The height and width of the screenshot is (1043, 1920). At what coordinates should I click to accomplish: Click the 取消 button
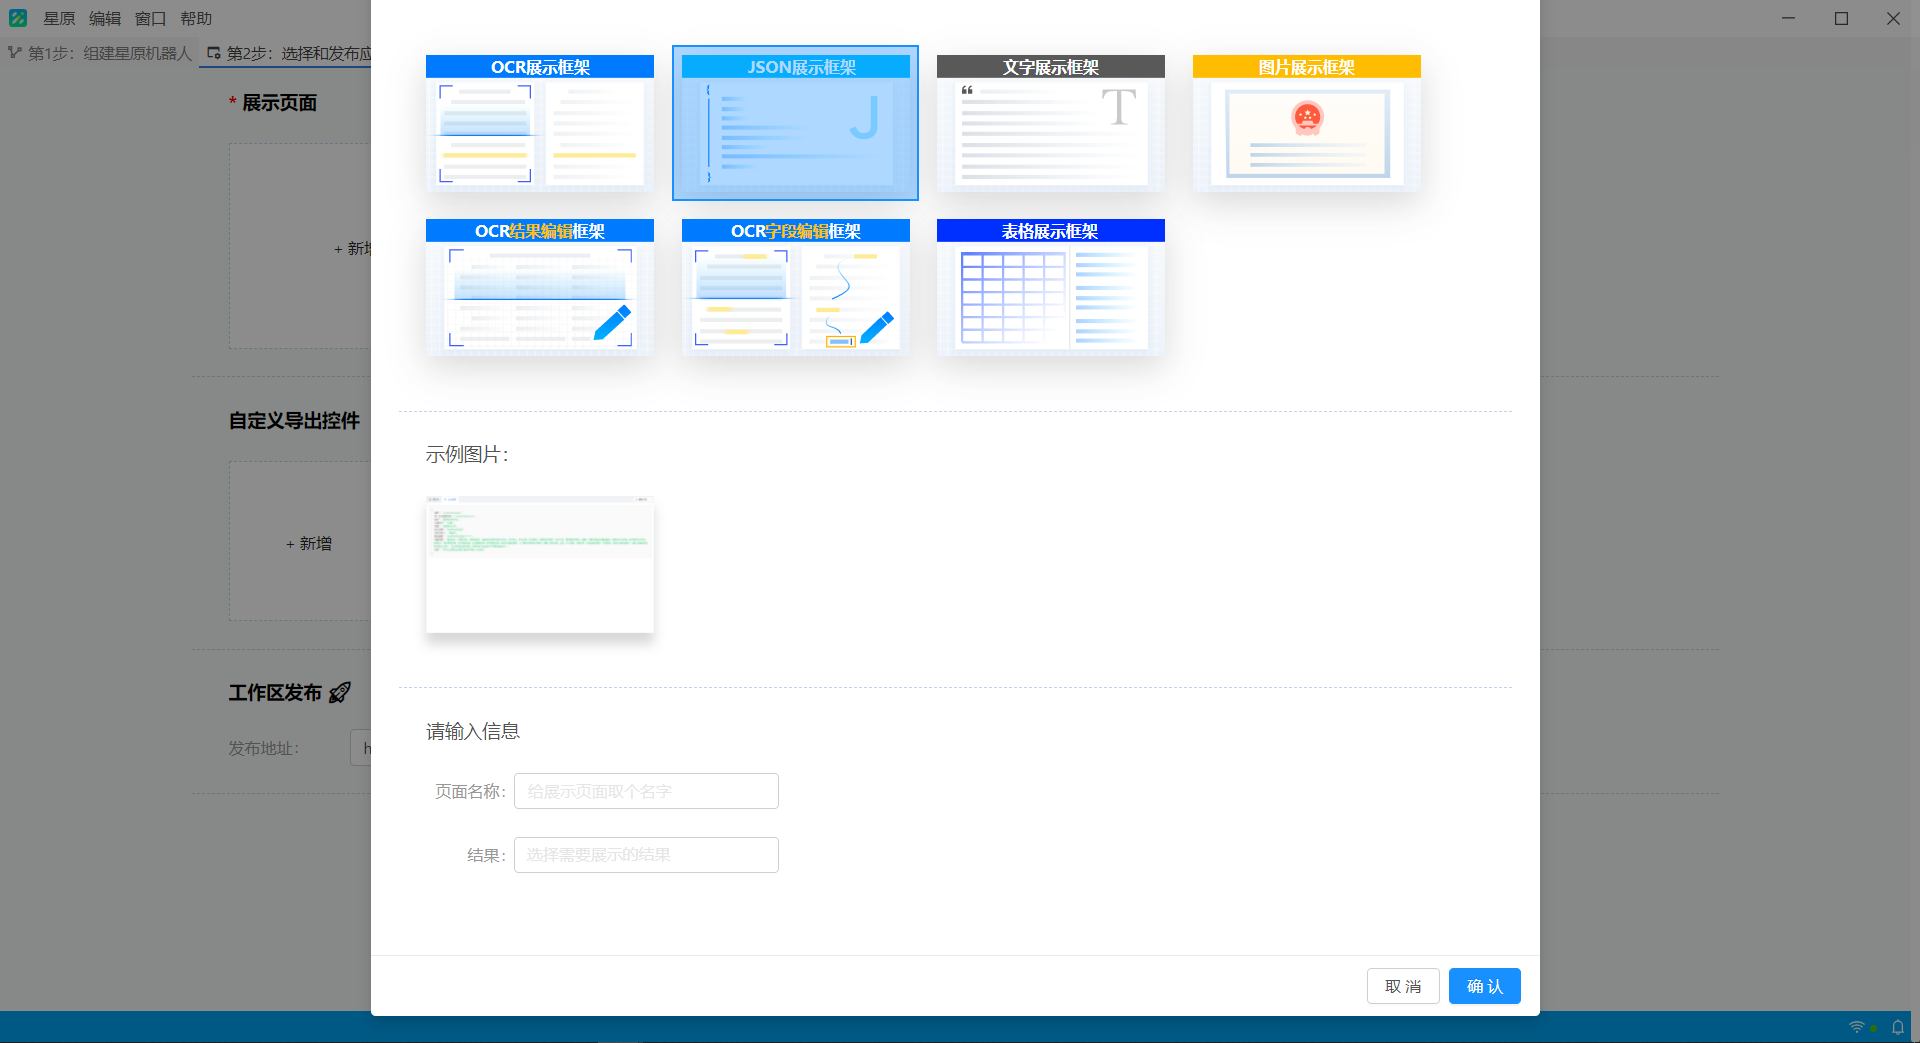point(1403,986)
